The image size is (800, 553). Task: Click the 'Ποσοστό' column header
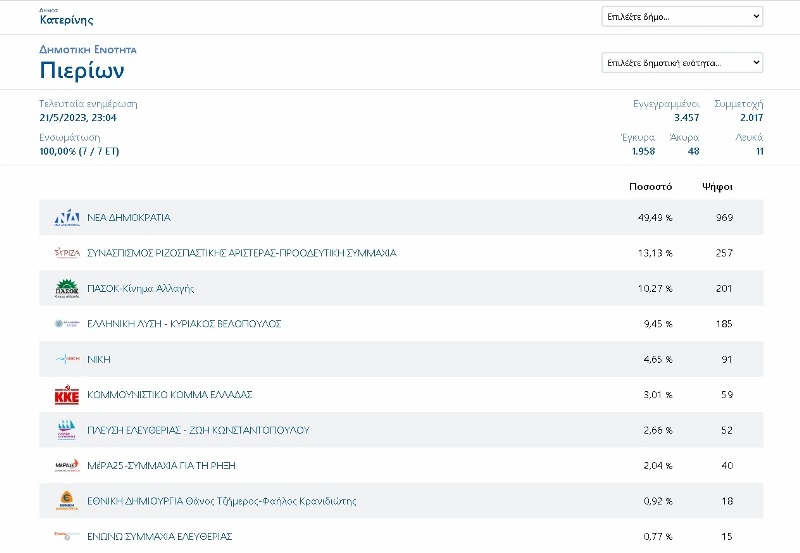point(651,187)
